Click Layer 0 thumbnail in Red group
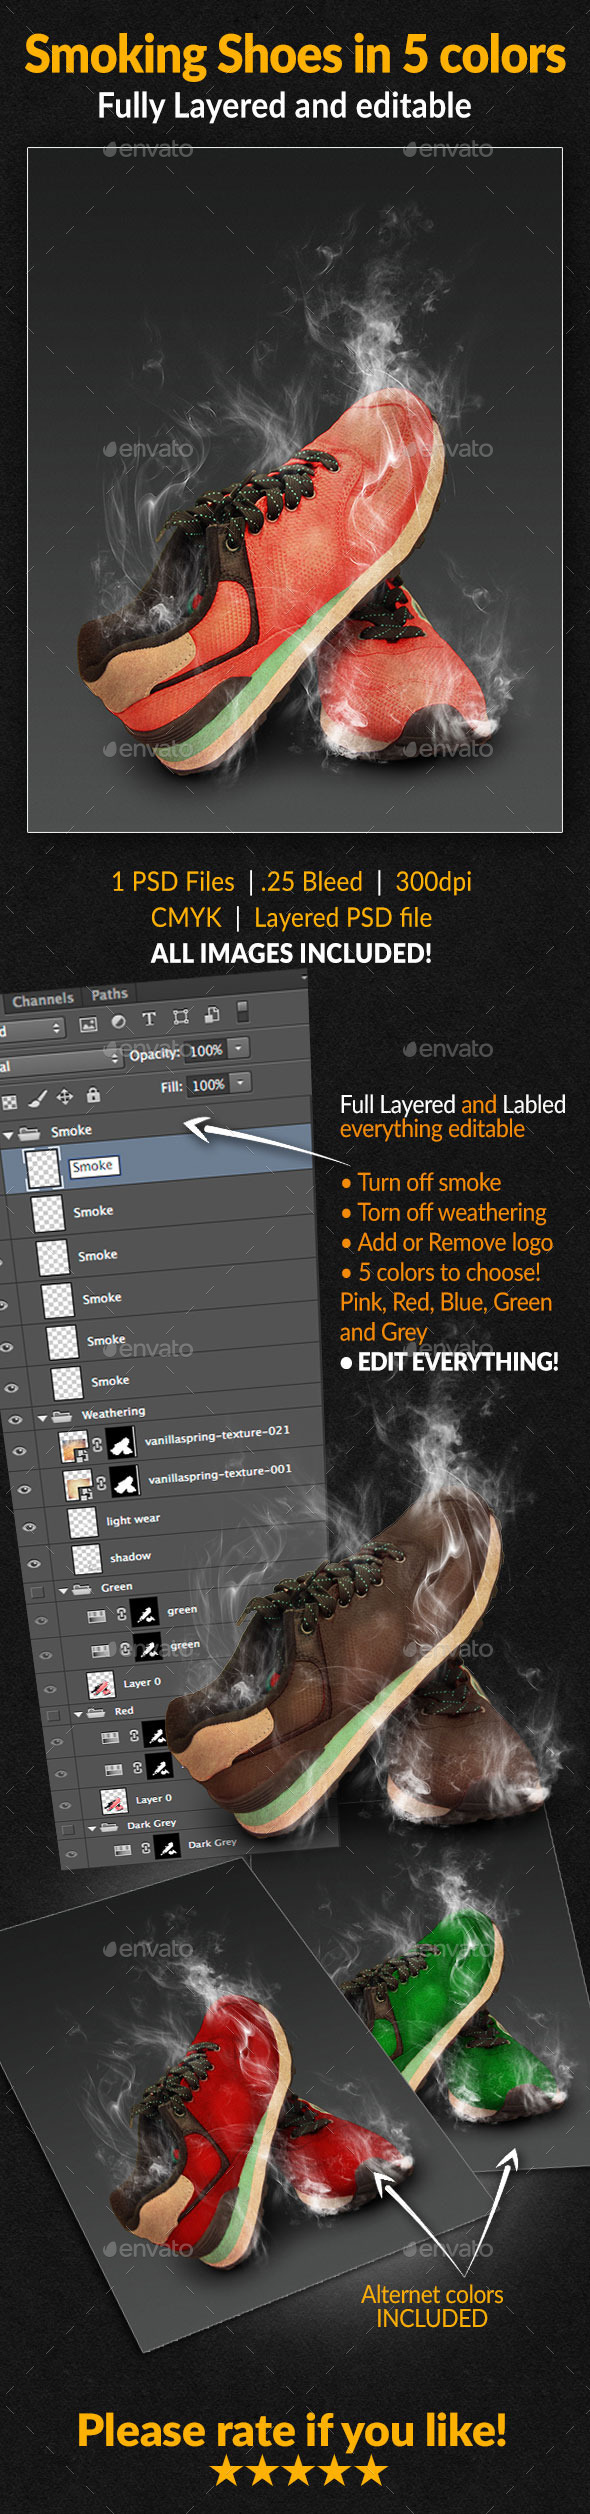This screenshot has height=2514, width=590. point(114,1802)
